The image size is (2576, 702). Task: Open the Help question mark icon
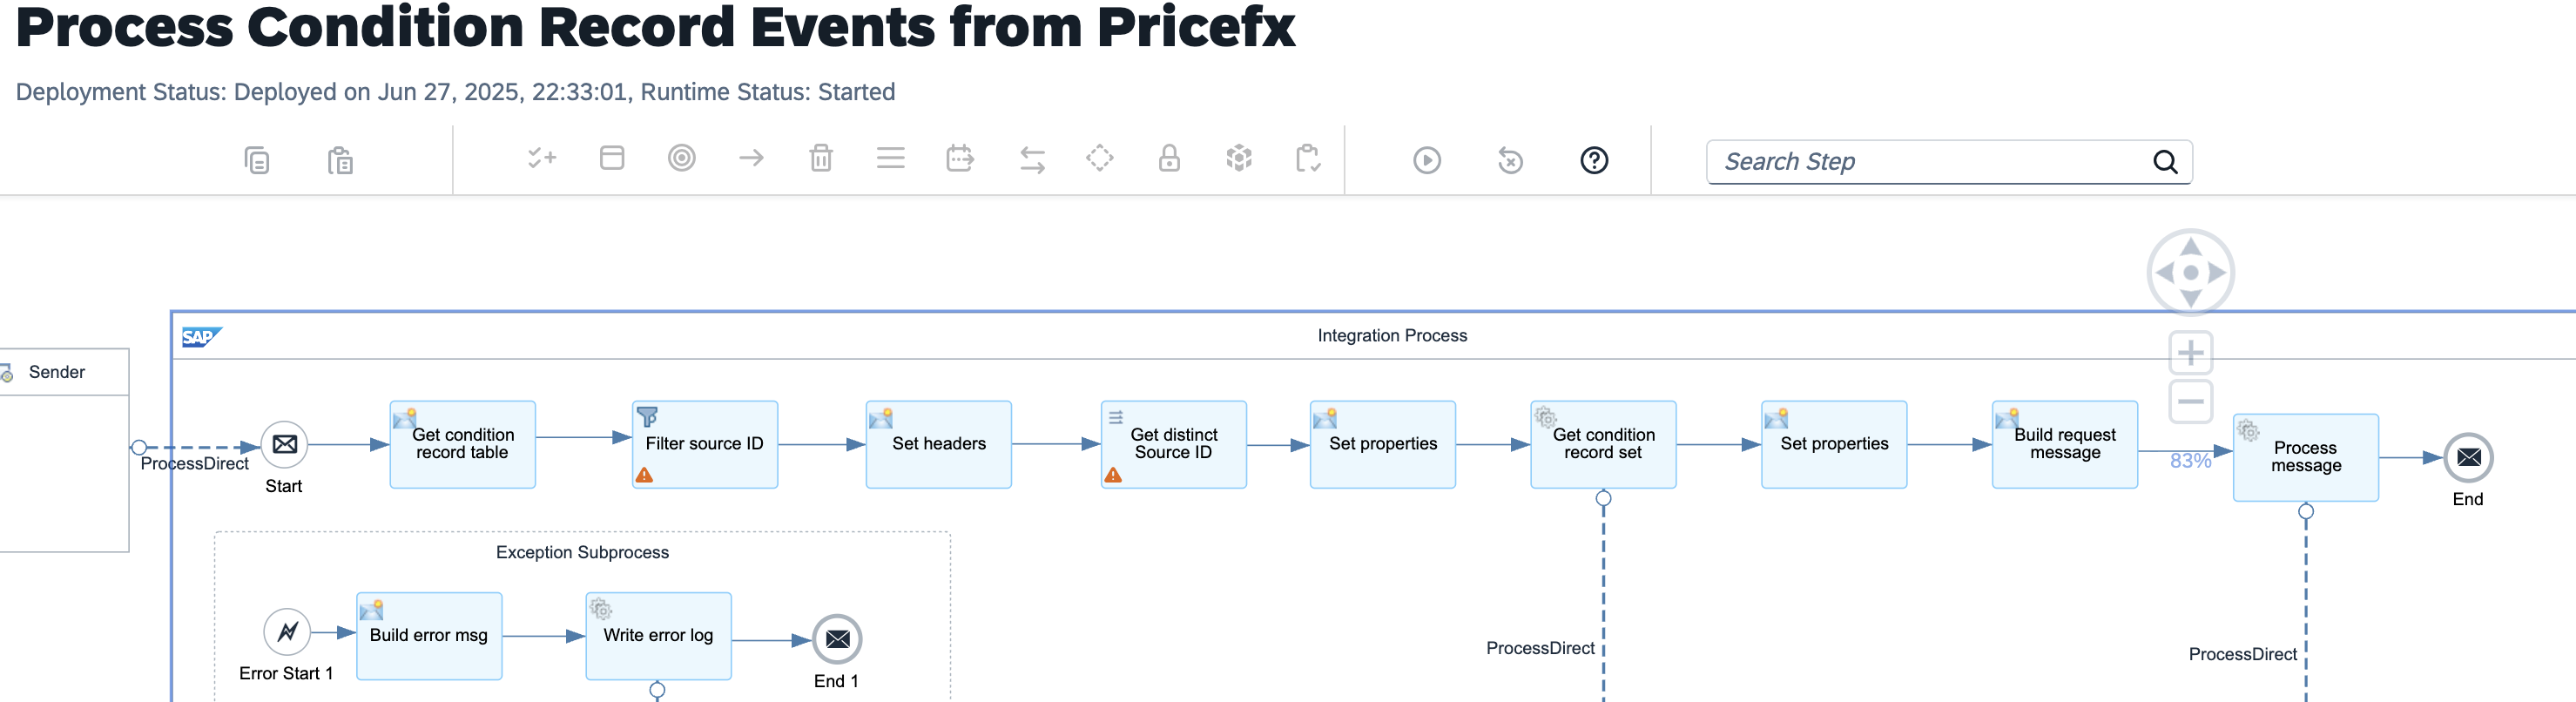click(1594, 160)
